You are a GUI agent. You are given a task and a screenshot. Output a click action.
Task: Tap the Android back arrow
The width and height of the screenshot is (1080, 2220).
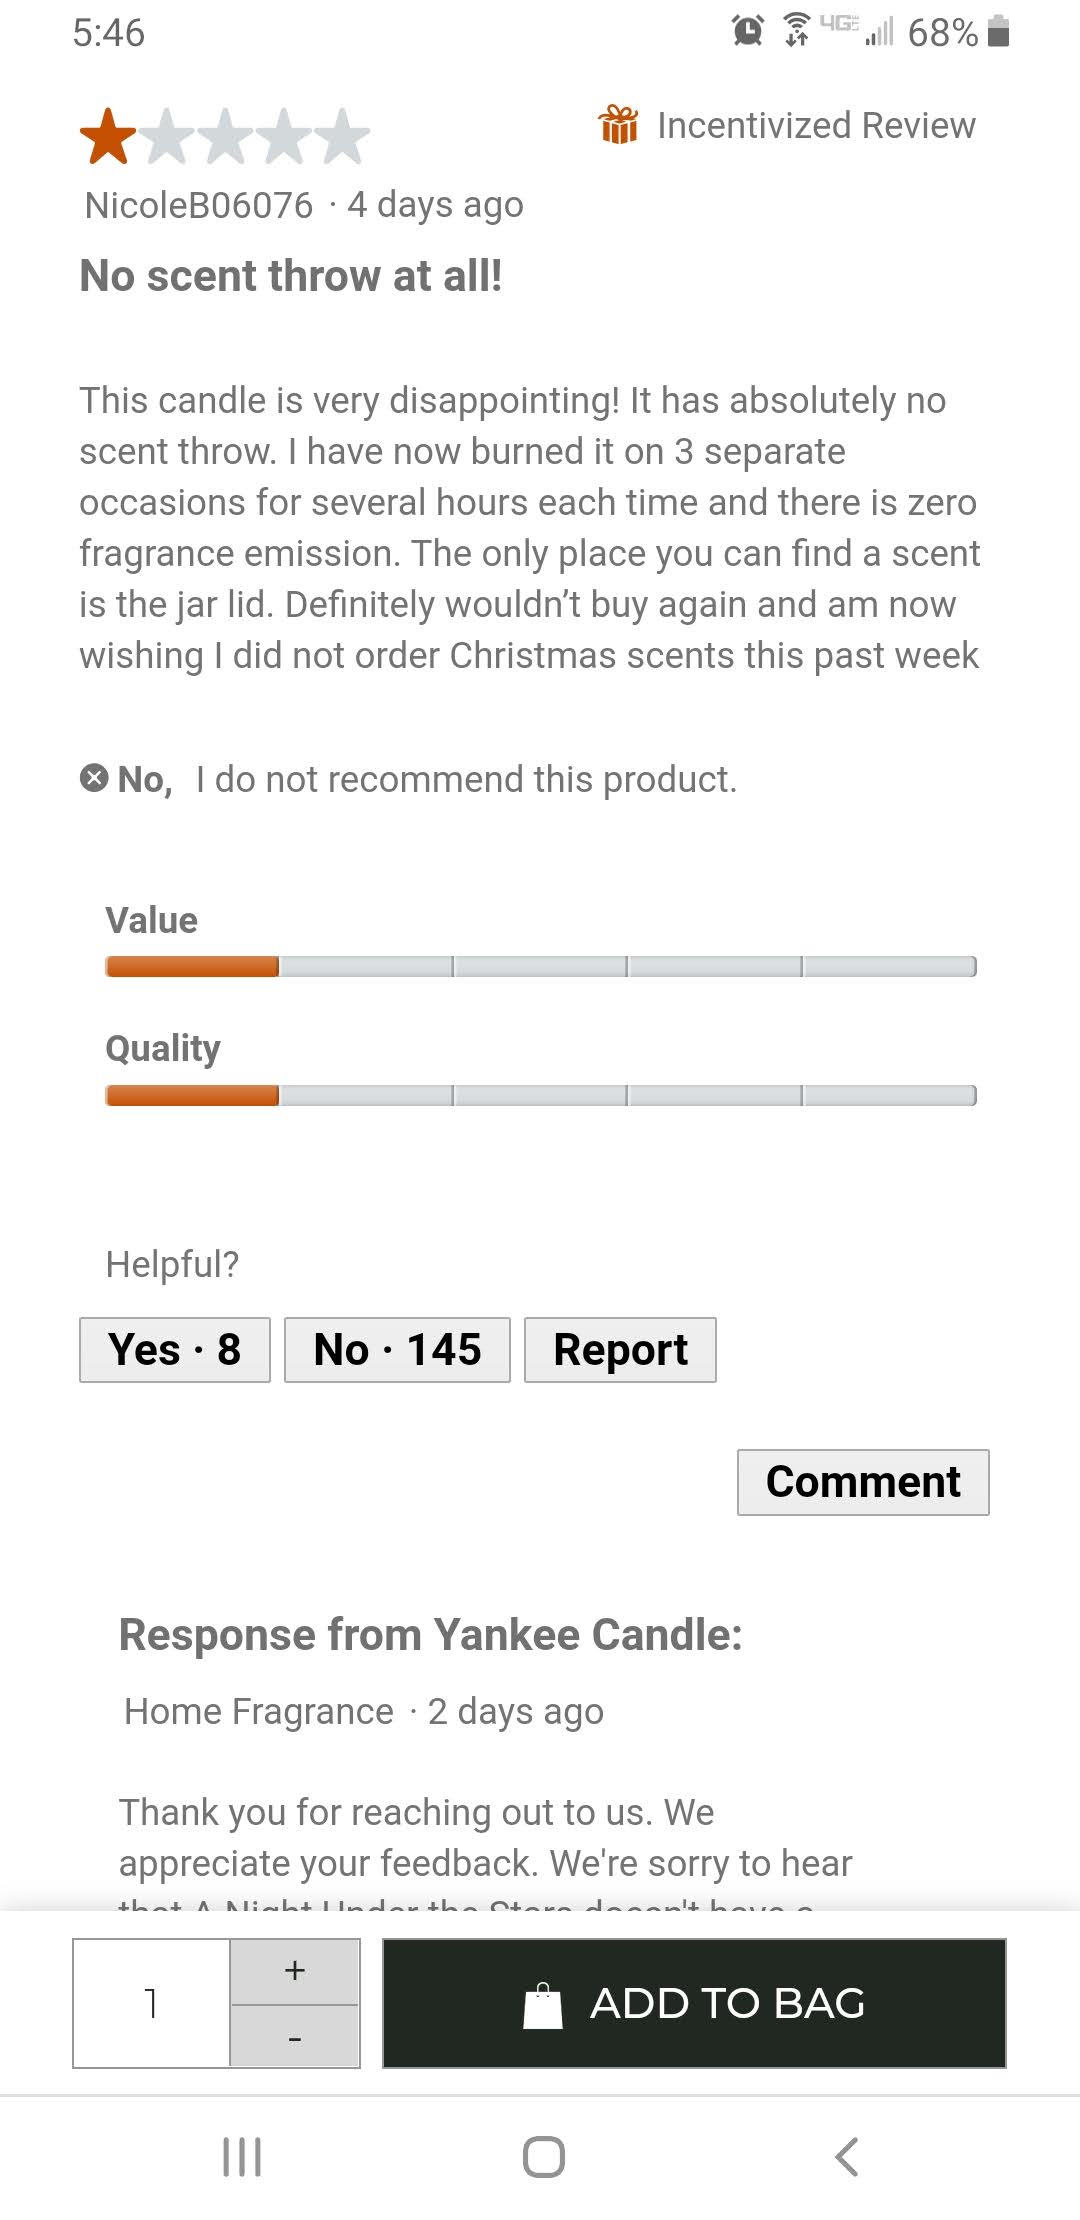click(847, 2157)
